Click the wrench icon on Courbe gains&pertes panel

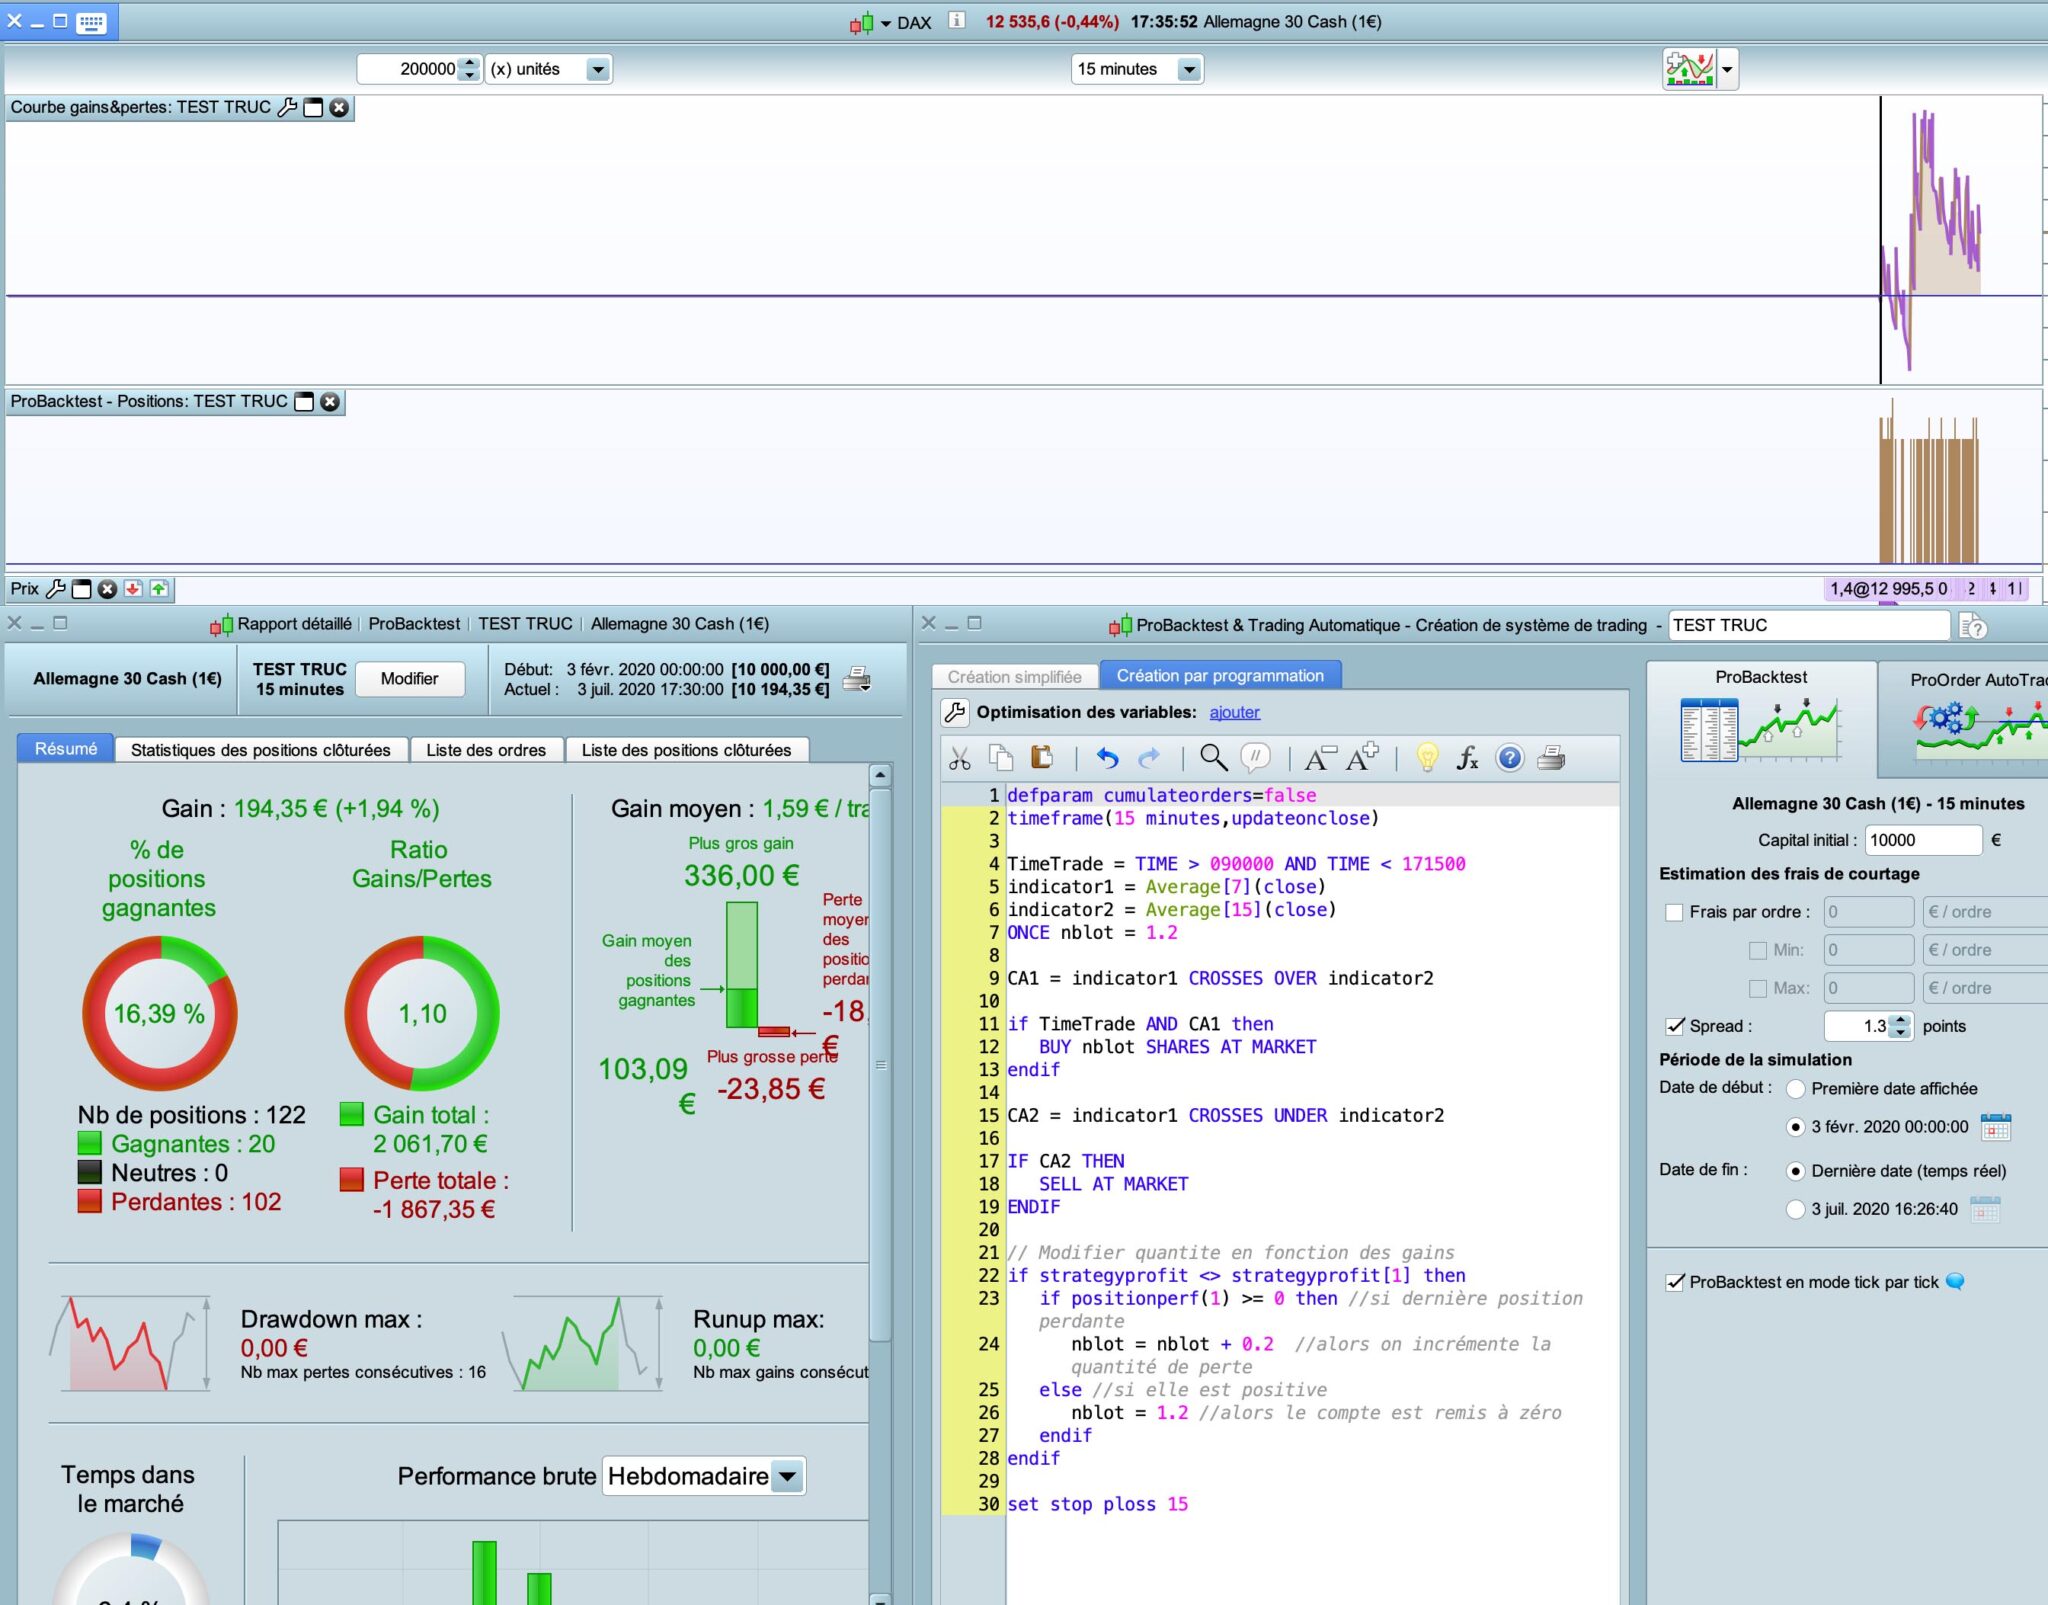coord(287,108)
